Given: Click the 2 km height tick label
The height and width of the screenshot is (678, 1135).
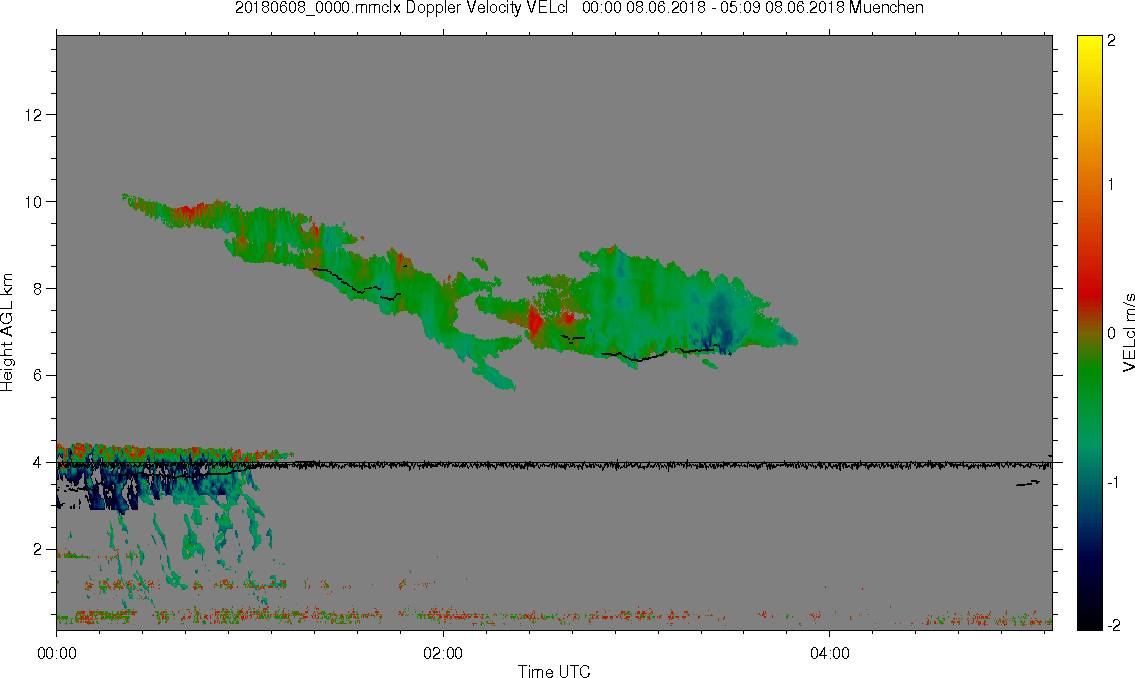Looking at the screenshot, I should (37, 549).
